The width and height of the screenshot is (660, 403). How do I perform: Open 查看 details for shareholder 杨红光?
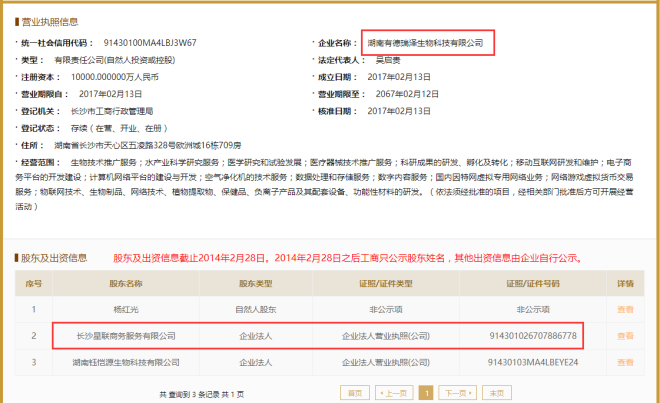(625, 310)
